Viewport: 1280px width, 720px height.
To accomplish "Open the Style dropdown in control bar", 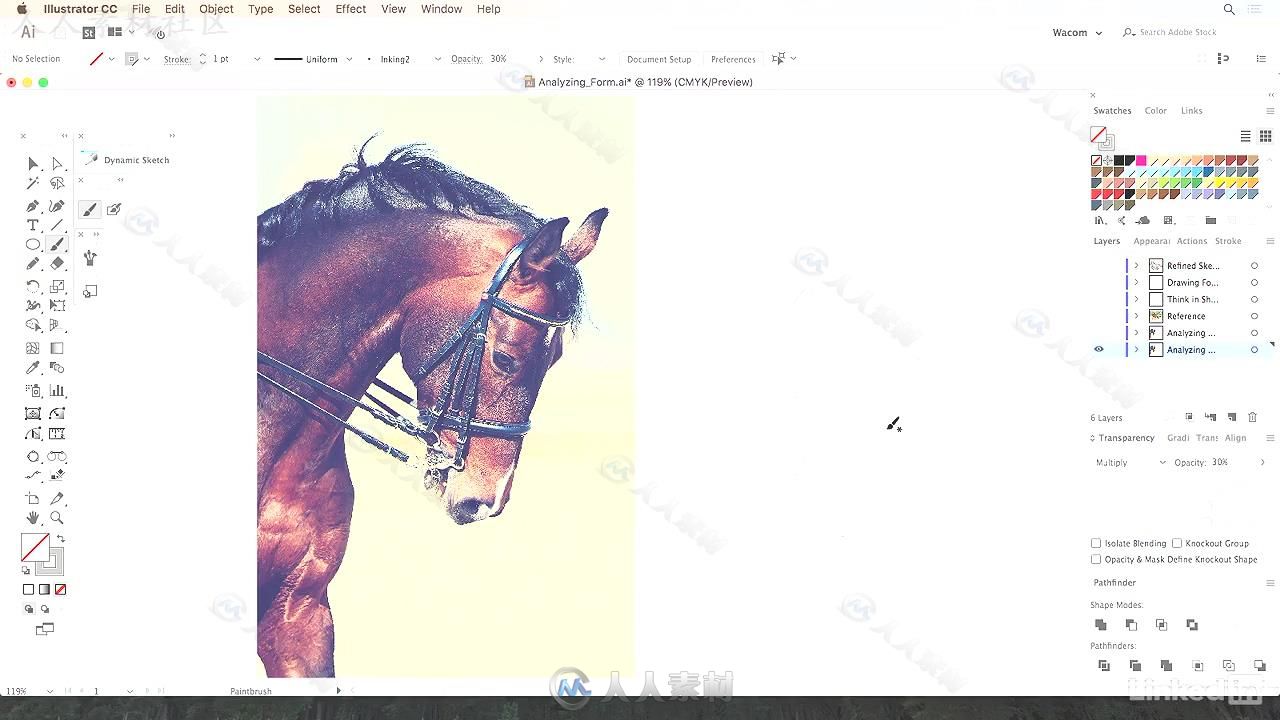I will tap(602, 59).
